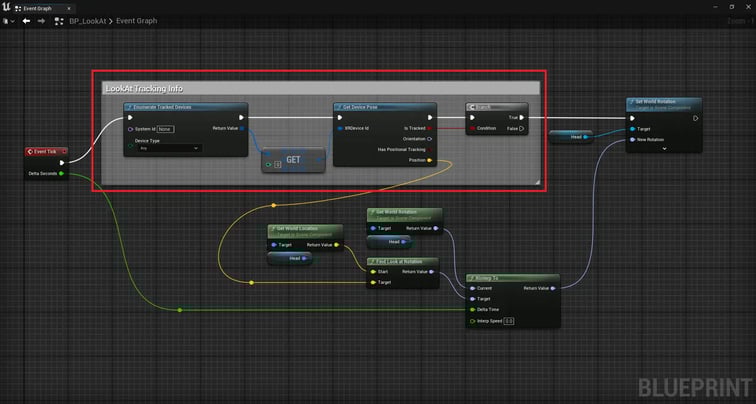756x404 pixels.
Task: Toggle the Has Positional Tracking pin
Action: coord(430,149)
